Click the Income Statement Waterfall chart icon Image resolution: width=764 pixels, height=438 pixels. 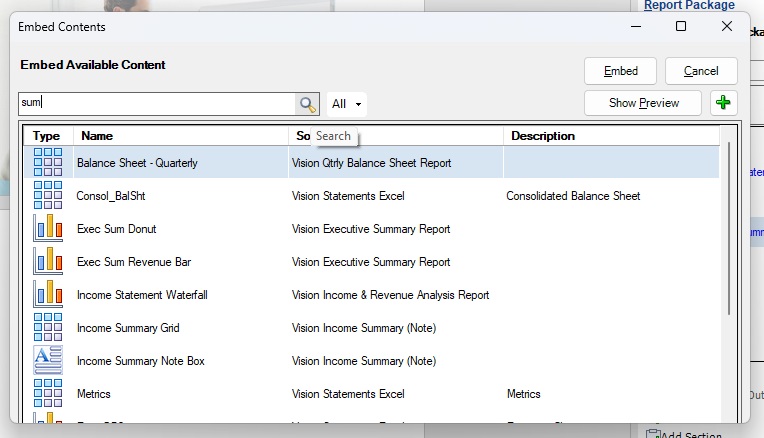click(x=48, y=295)
